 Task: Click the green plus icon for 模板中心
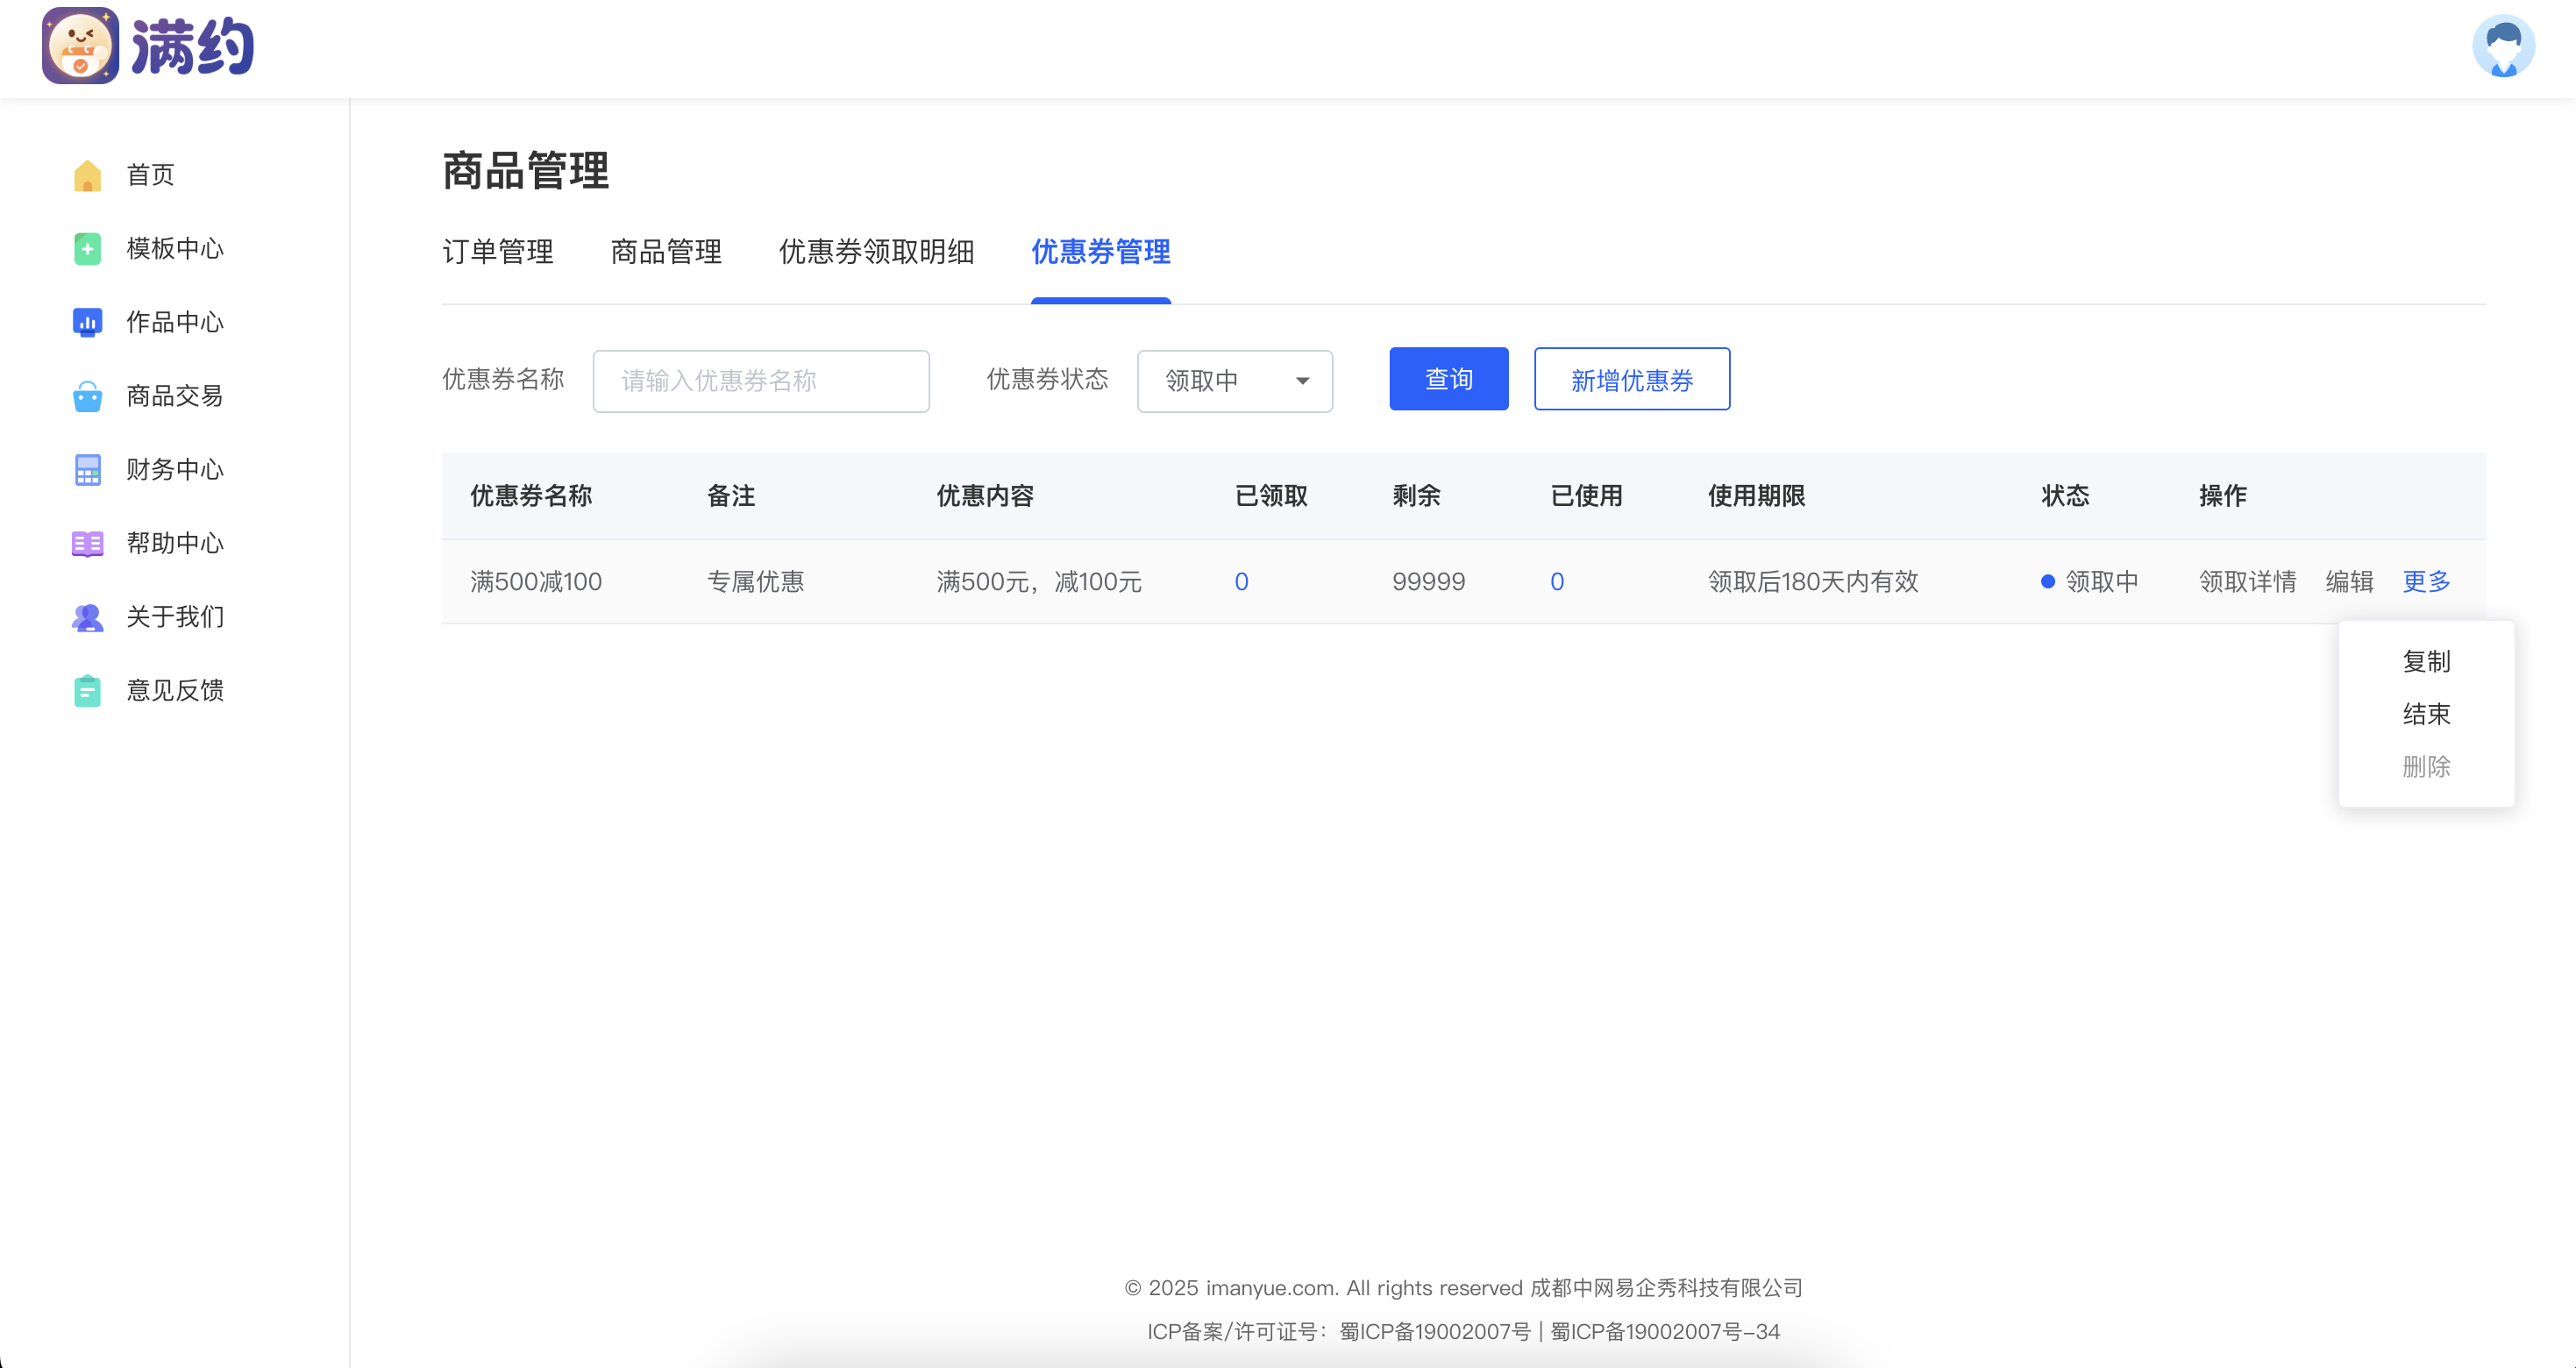pyautogui.click(x=88, y=249)
